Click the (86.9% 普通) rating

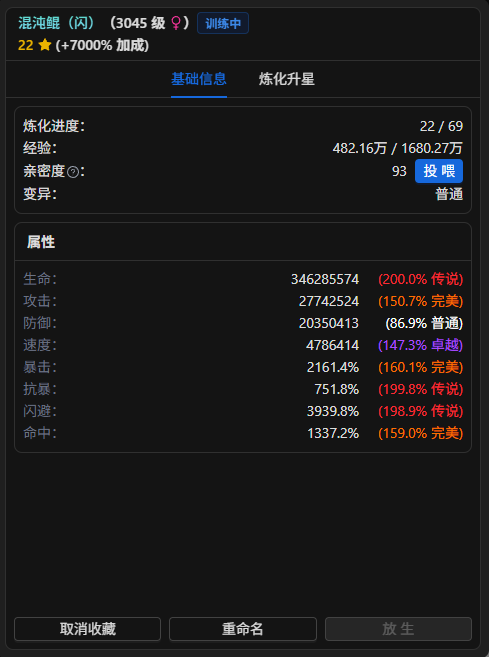click(424, 323)
